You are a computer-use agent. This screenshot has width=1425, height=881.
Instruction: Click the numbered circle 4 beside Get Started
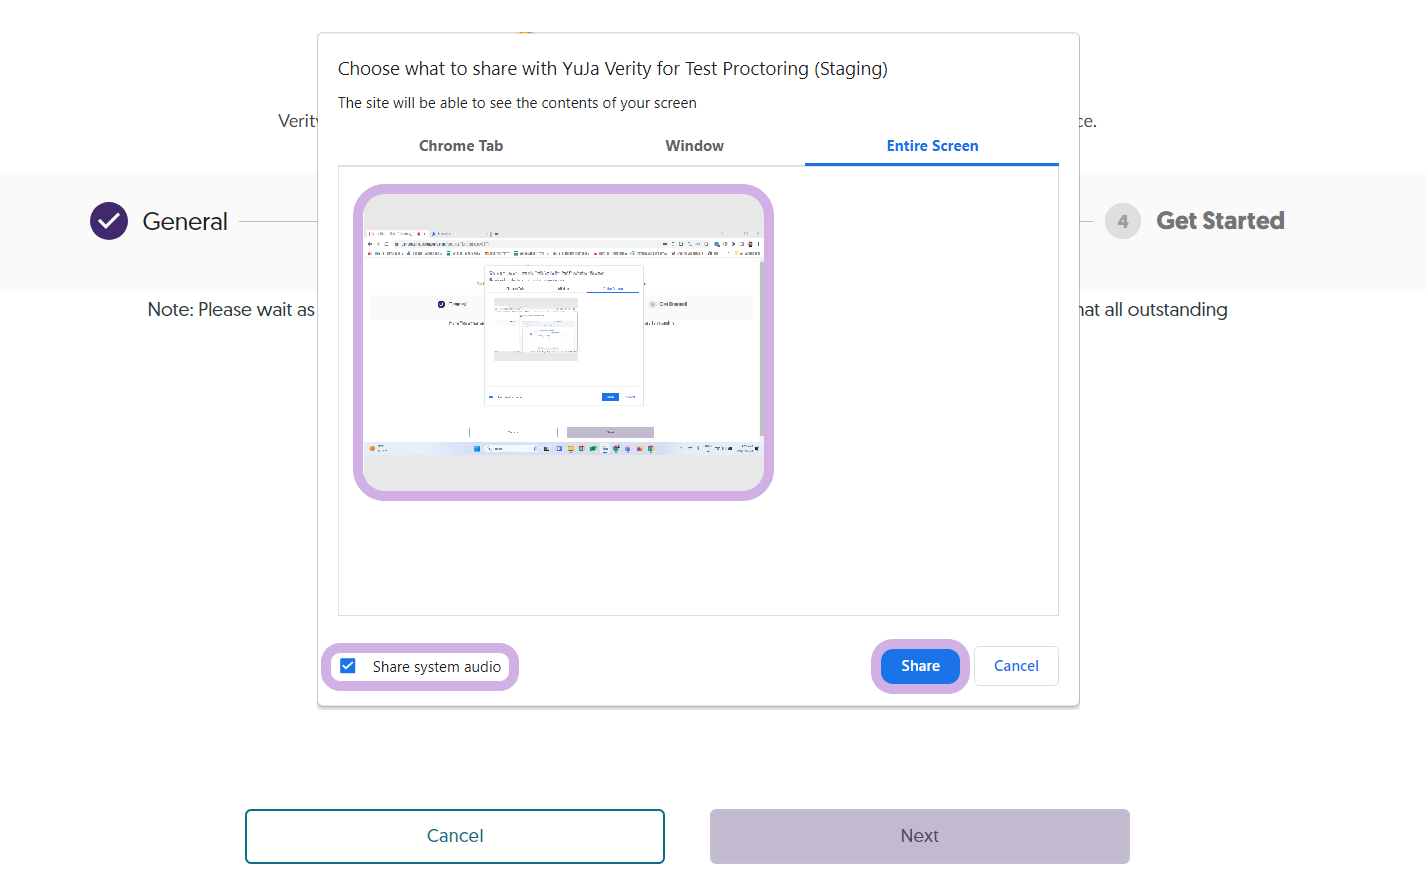(x=1122, y=221)
